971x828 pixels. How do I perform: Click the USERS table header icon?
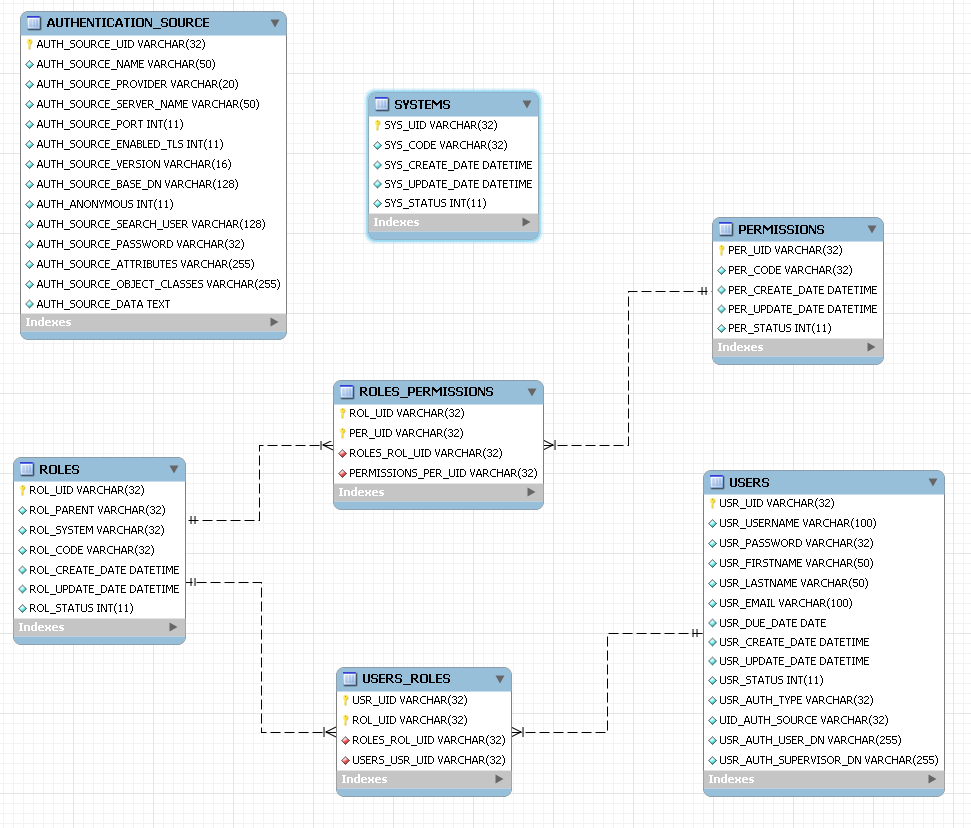[716, 482]
